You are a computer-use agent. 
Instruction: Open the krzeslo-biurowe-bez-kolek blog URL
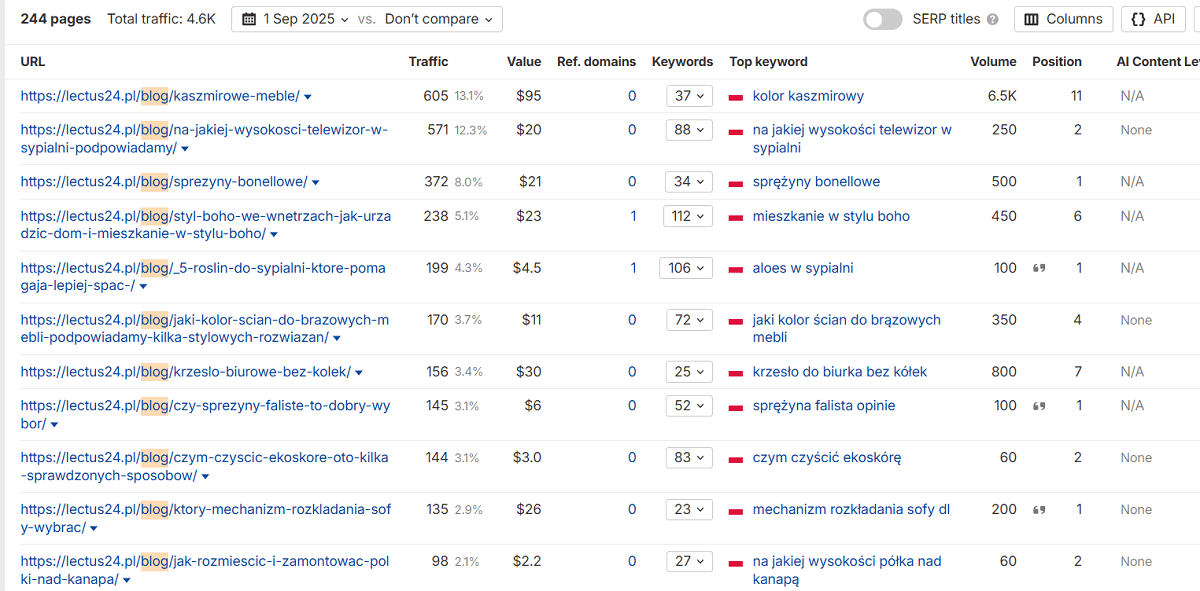point(185,372)
